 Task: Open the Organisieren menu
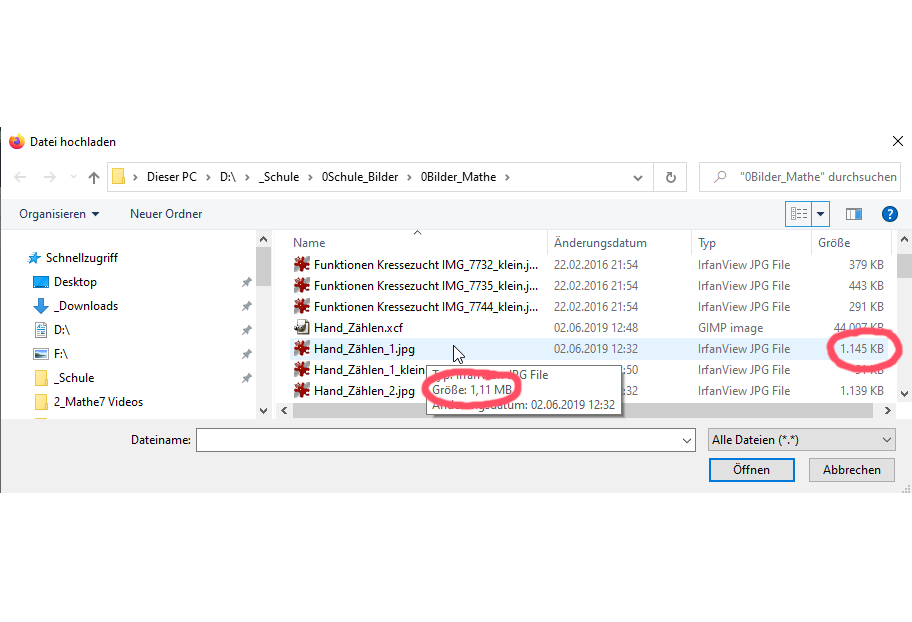pyautogui.click(x=59, y=214)
